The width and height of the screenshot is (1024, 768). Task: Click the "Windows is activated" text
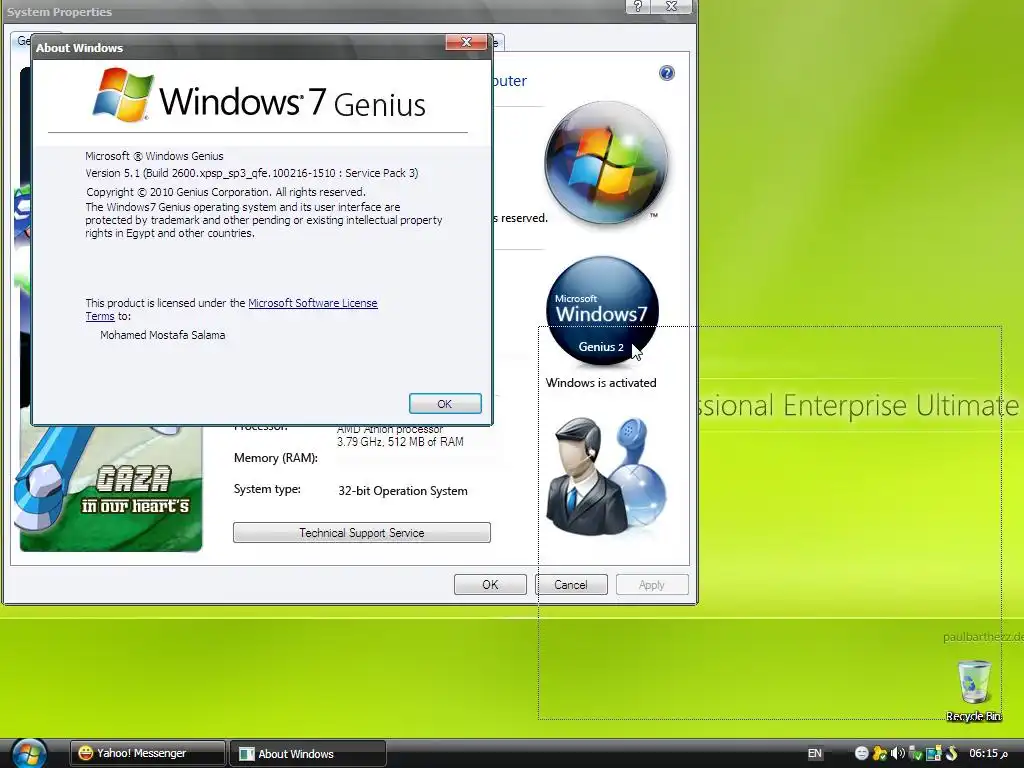(601, 383)
